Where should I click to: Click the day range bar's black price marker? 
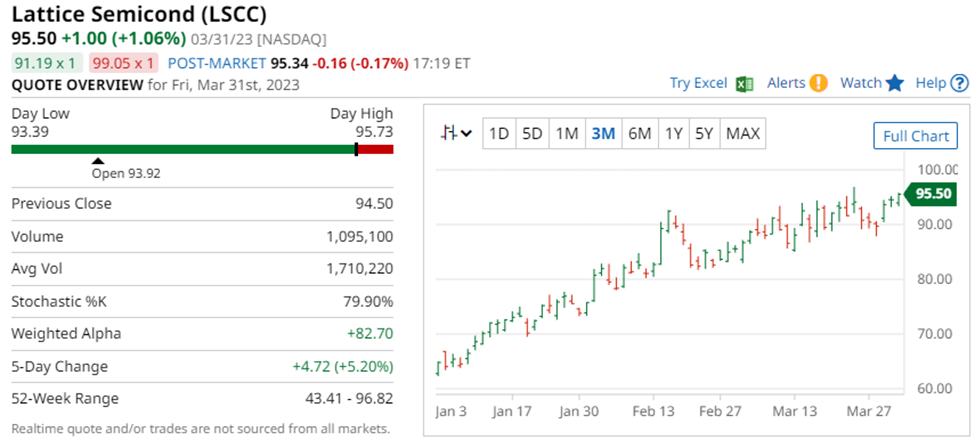click(356, 149)
